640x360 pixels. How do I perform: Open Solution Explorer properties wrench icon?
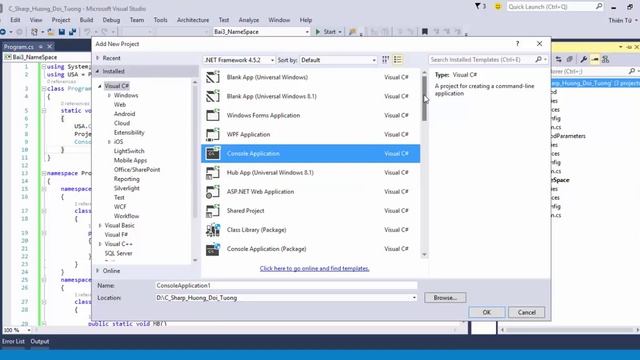coord(584,60)
